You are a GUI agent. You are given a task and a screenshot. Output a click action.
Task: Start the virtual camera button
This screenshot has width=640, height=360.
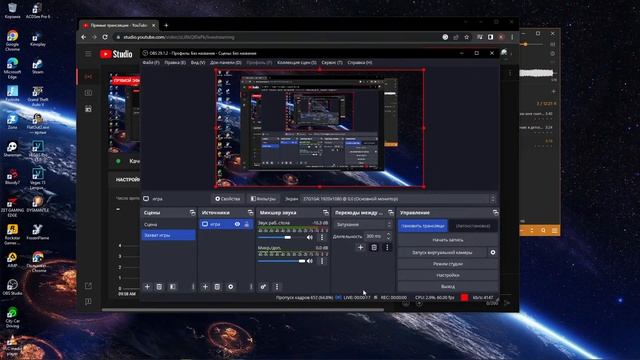(x=442, y=252)
